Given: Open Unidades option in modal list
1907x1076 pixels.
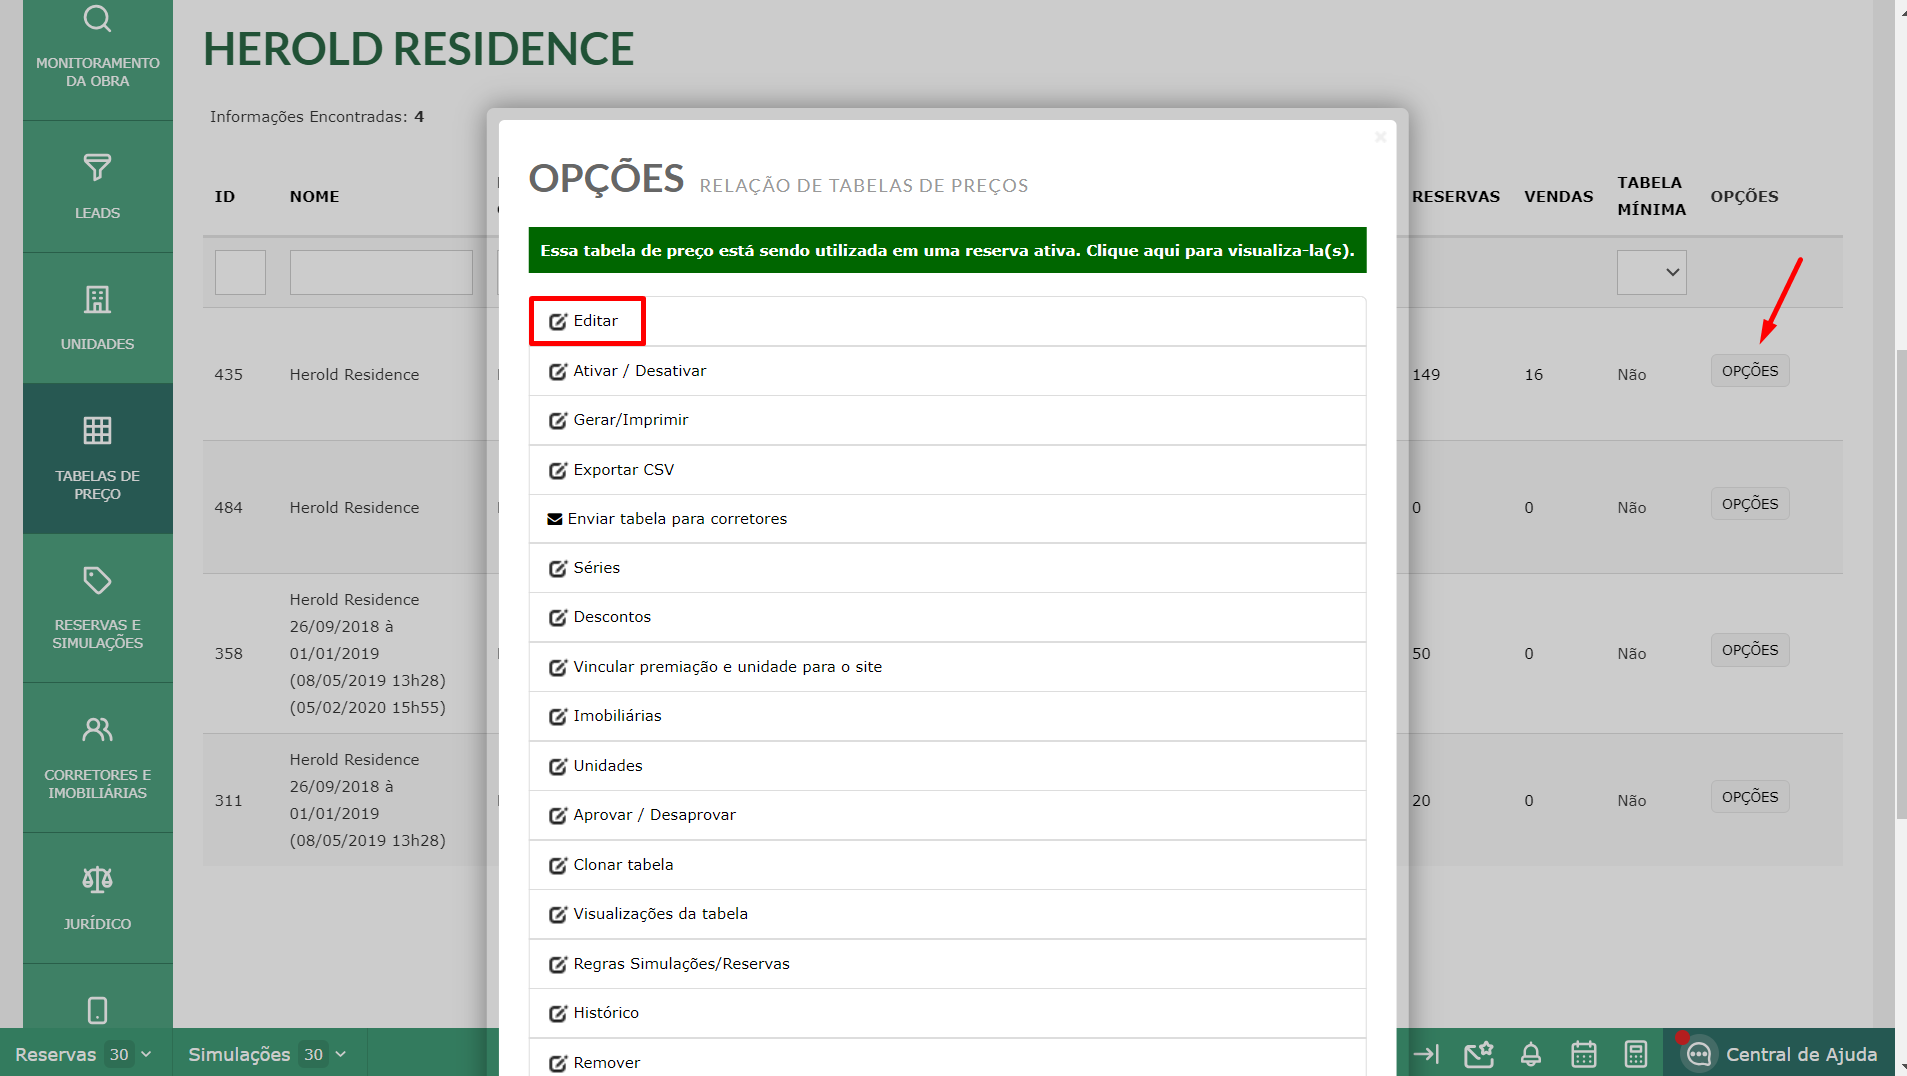Looking at the screenshot, I should pos(947,766).
